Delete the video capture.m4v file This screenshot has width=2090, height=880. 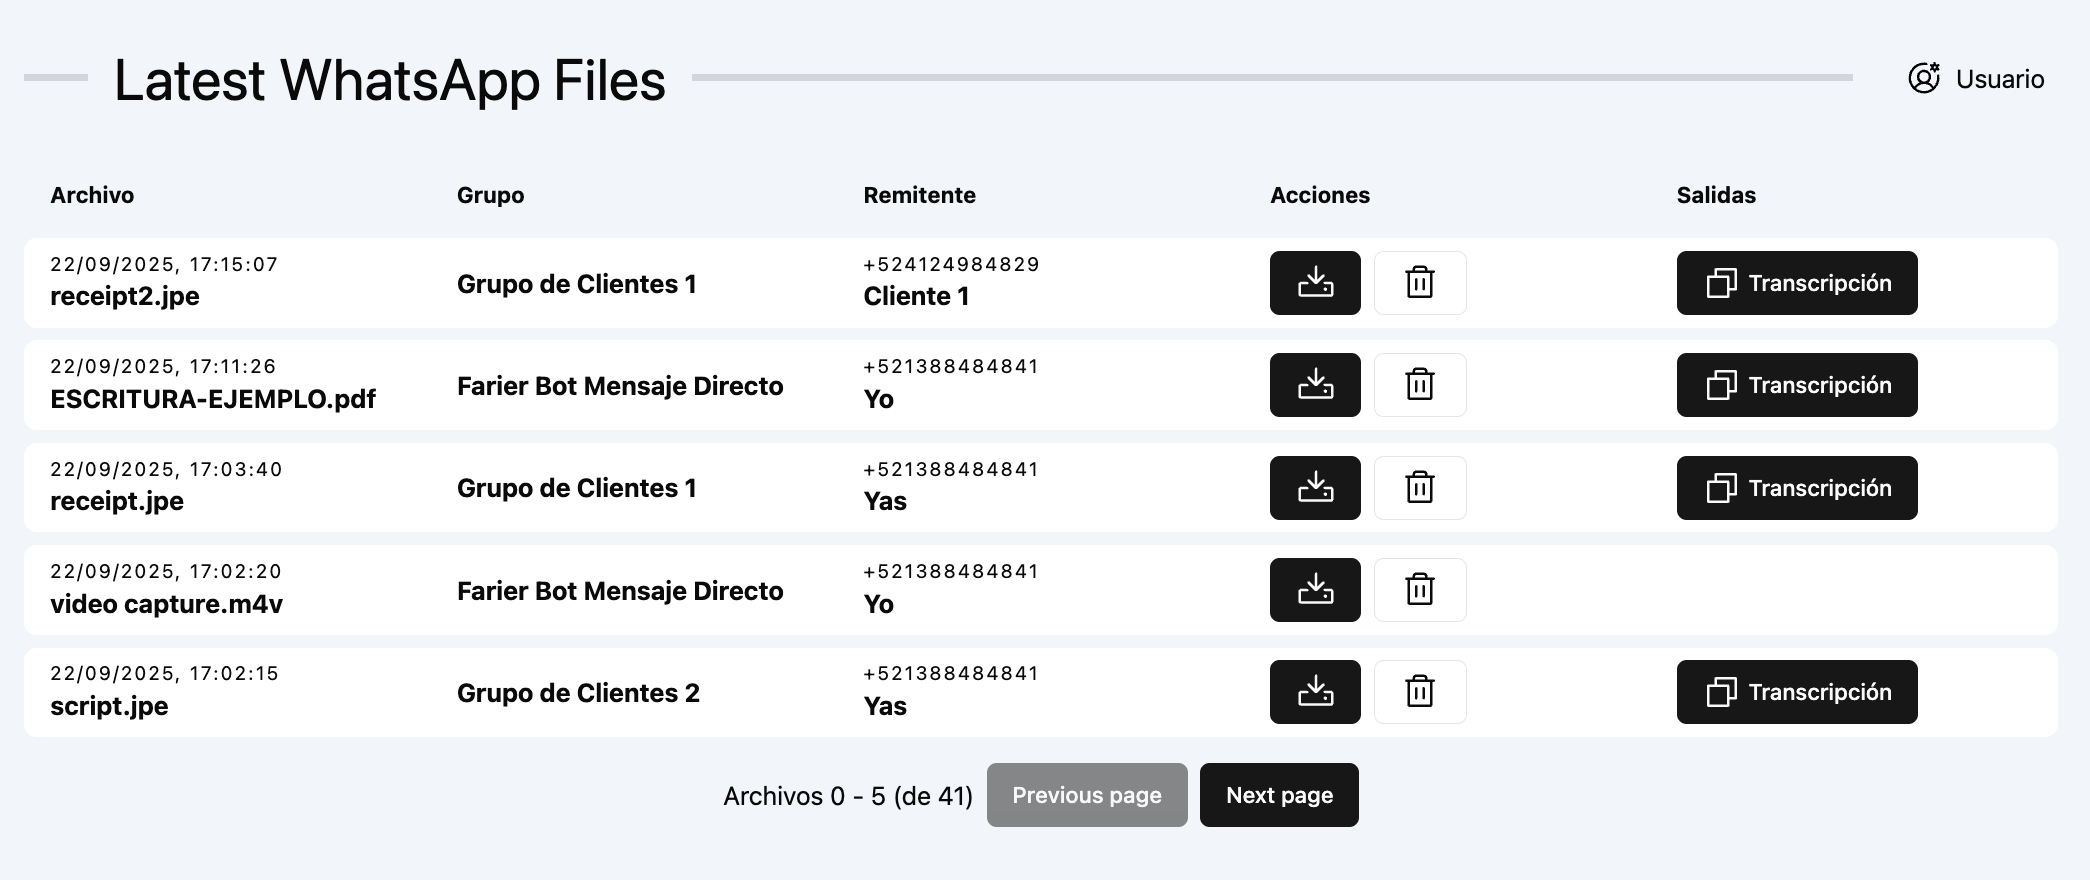(x=1419, y=590)
